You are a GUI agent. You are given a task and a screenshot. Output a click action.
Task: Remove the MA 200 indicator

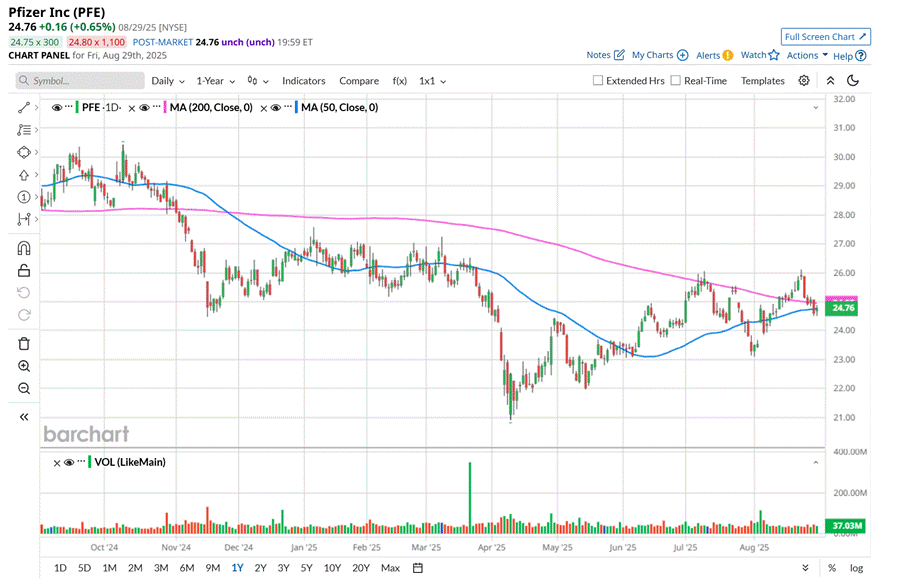pos(132,108)
